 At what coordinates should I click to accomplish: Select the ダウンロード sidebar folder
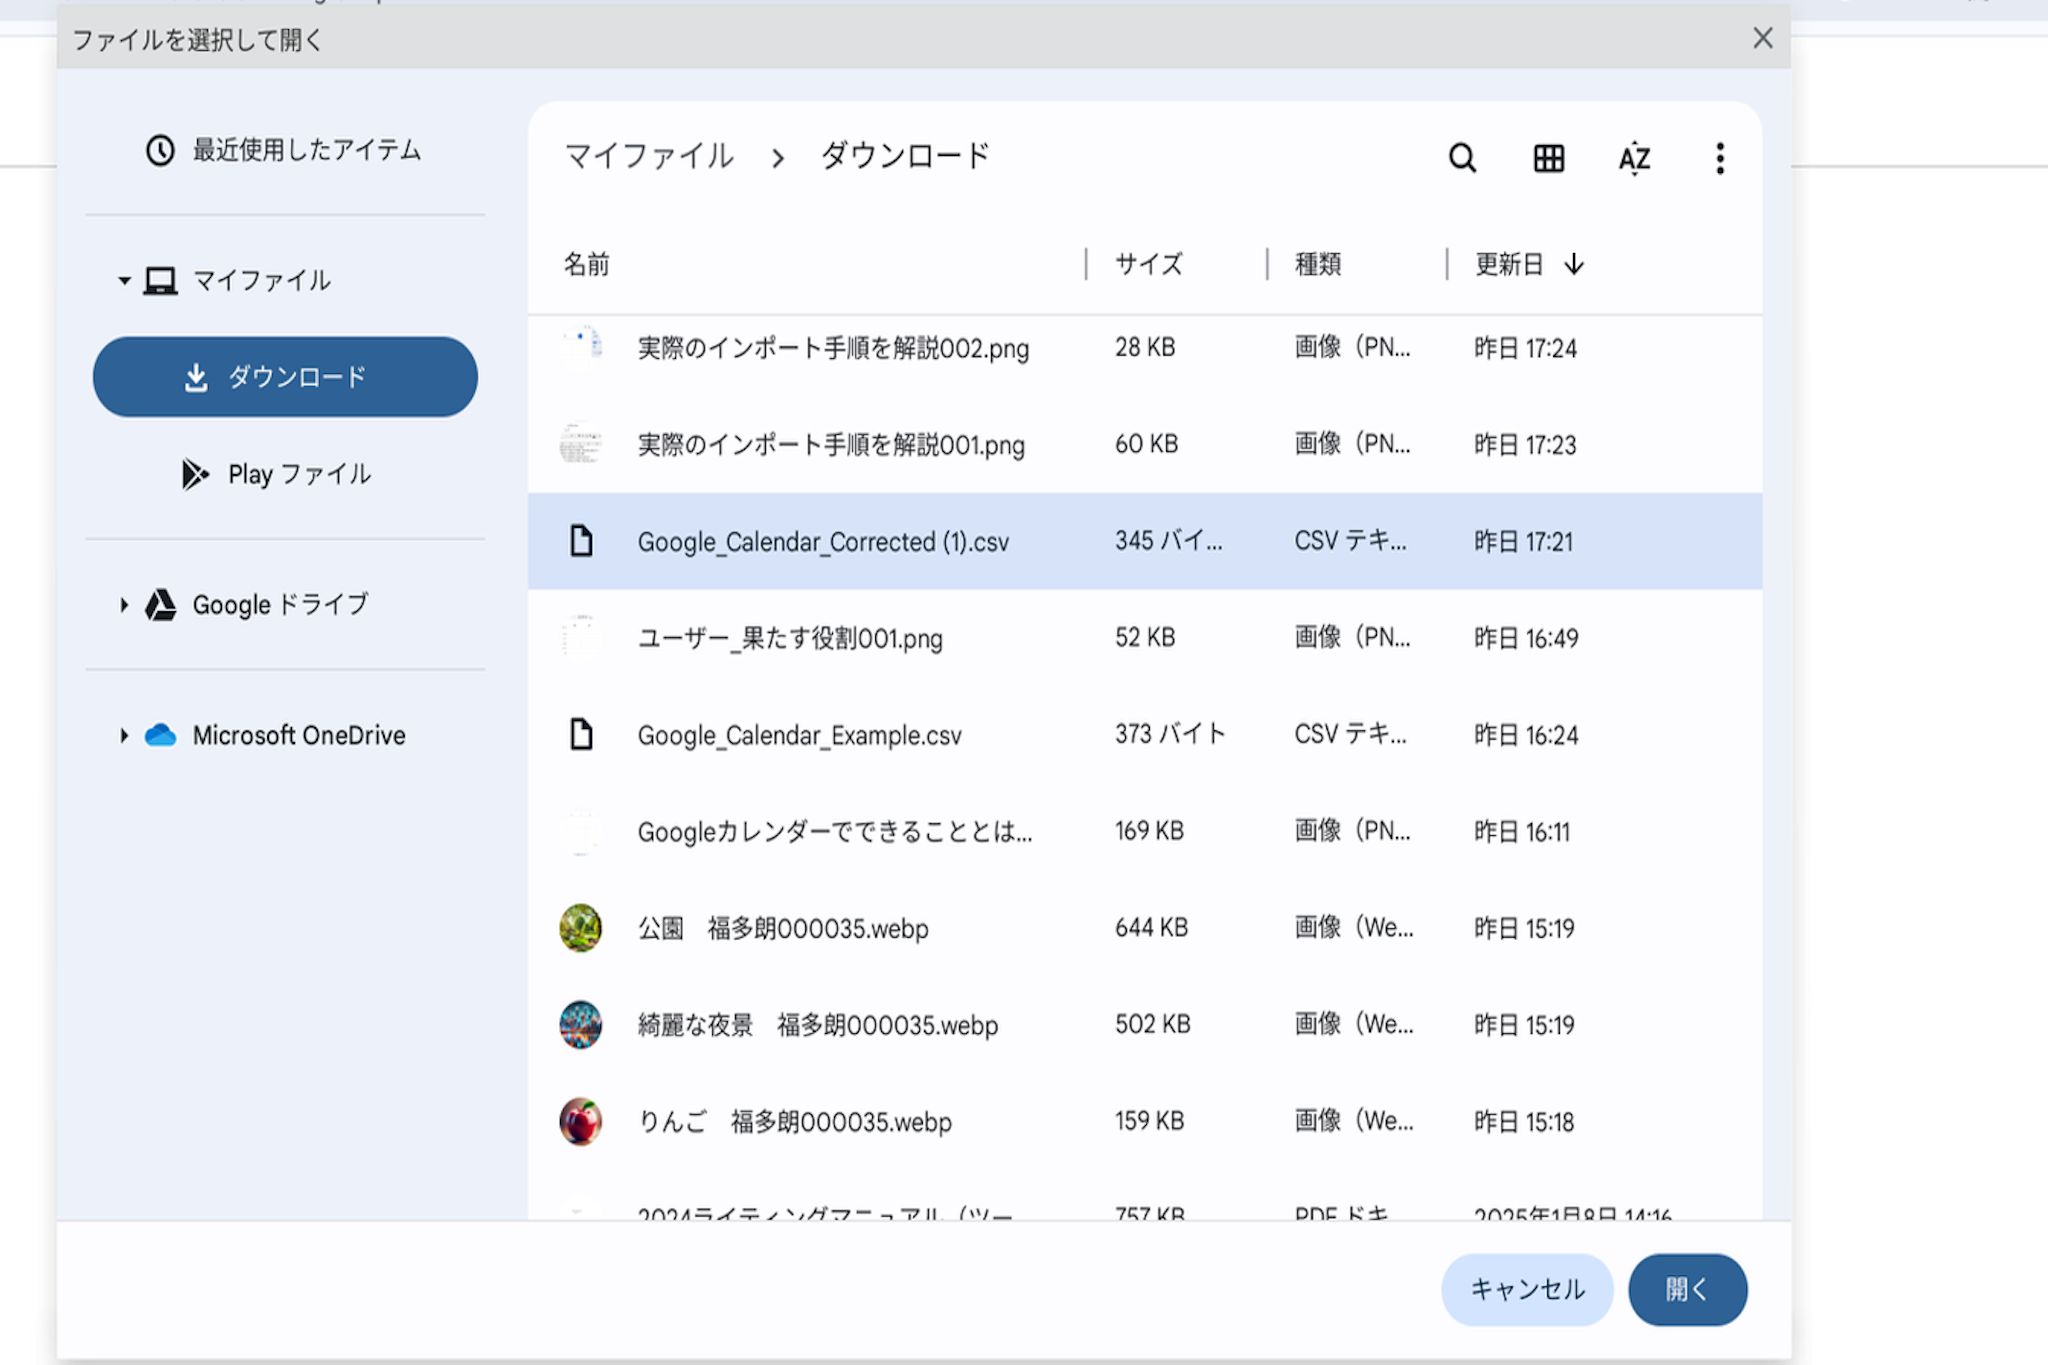tap(285, 377)
